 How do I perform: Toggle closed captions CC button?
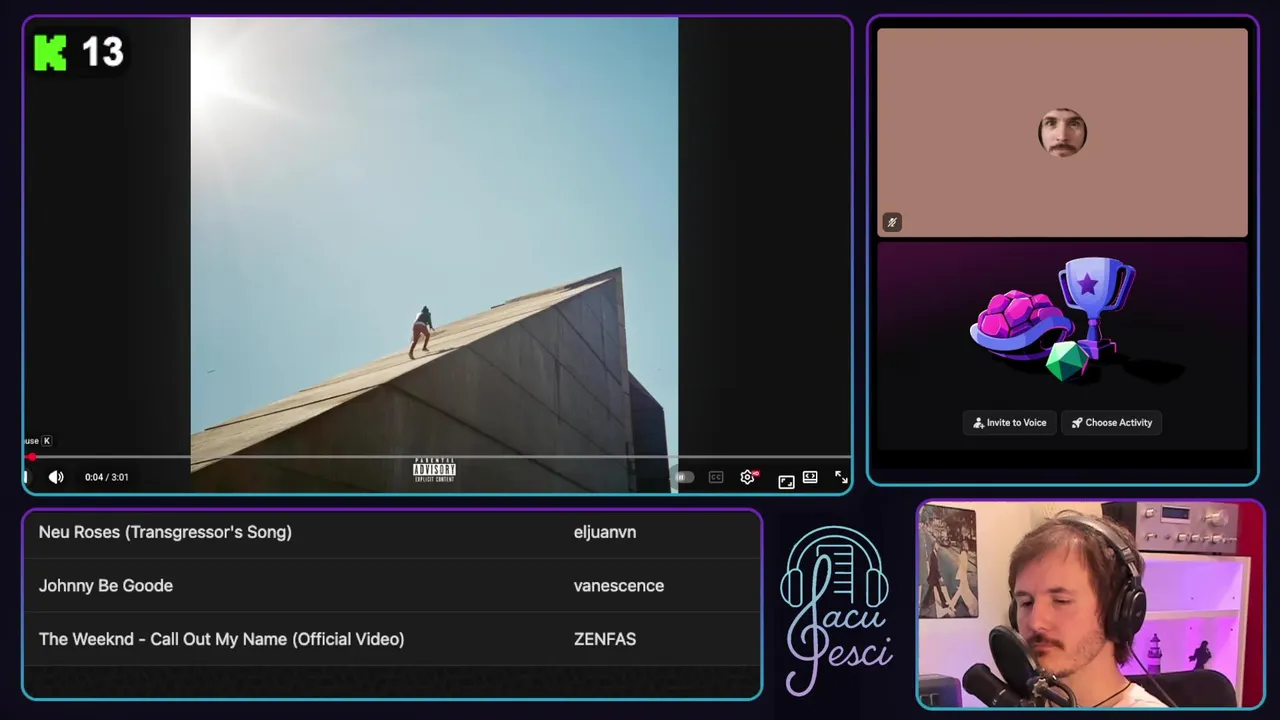click(x=716, y=477)
